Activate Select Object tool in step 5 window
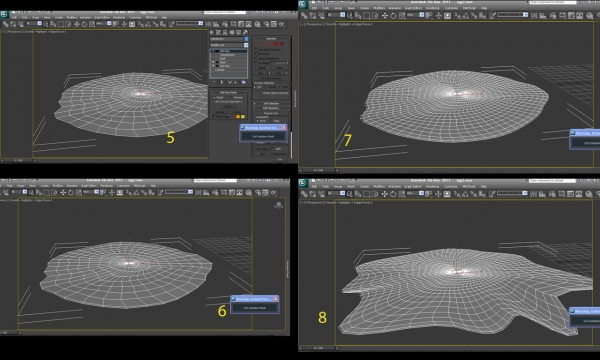 coord(46,24)
